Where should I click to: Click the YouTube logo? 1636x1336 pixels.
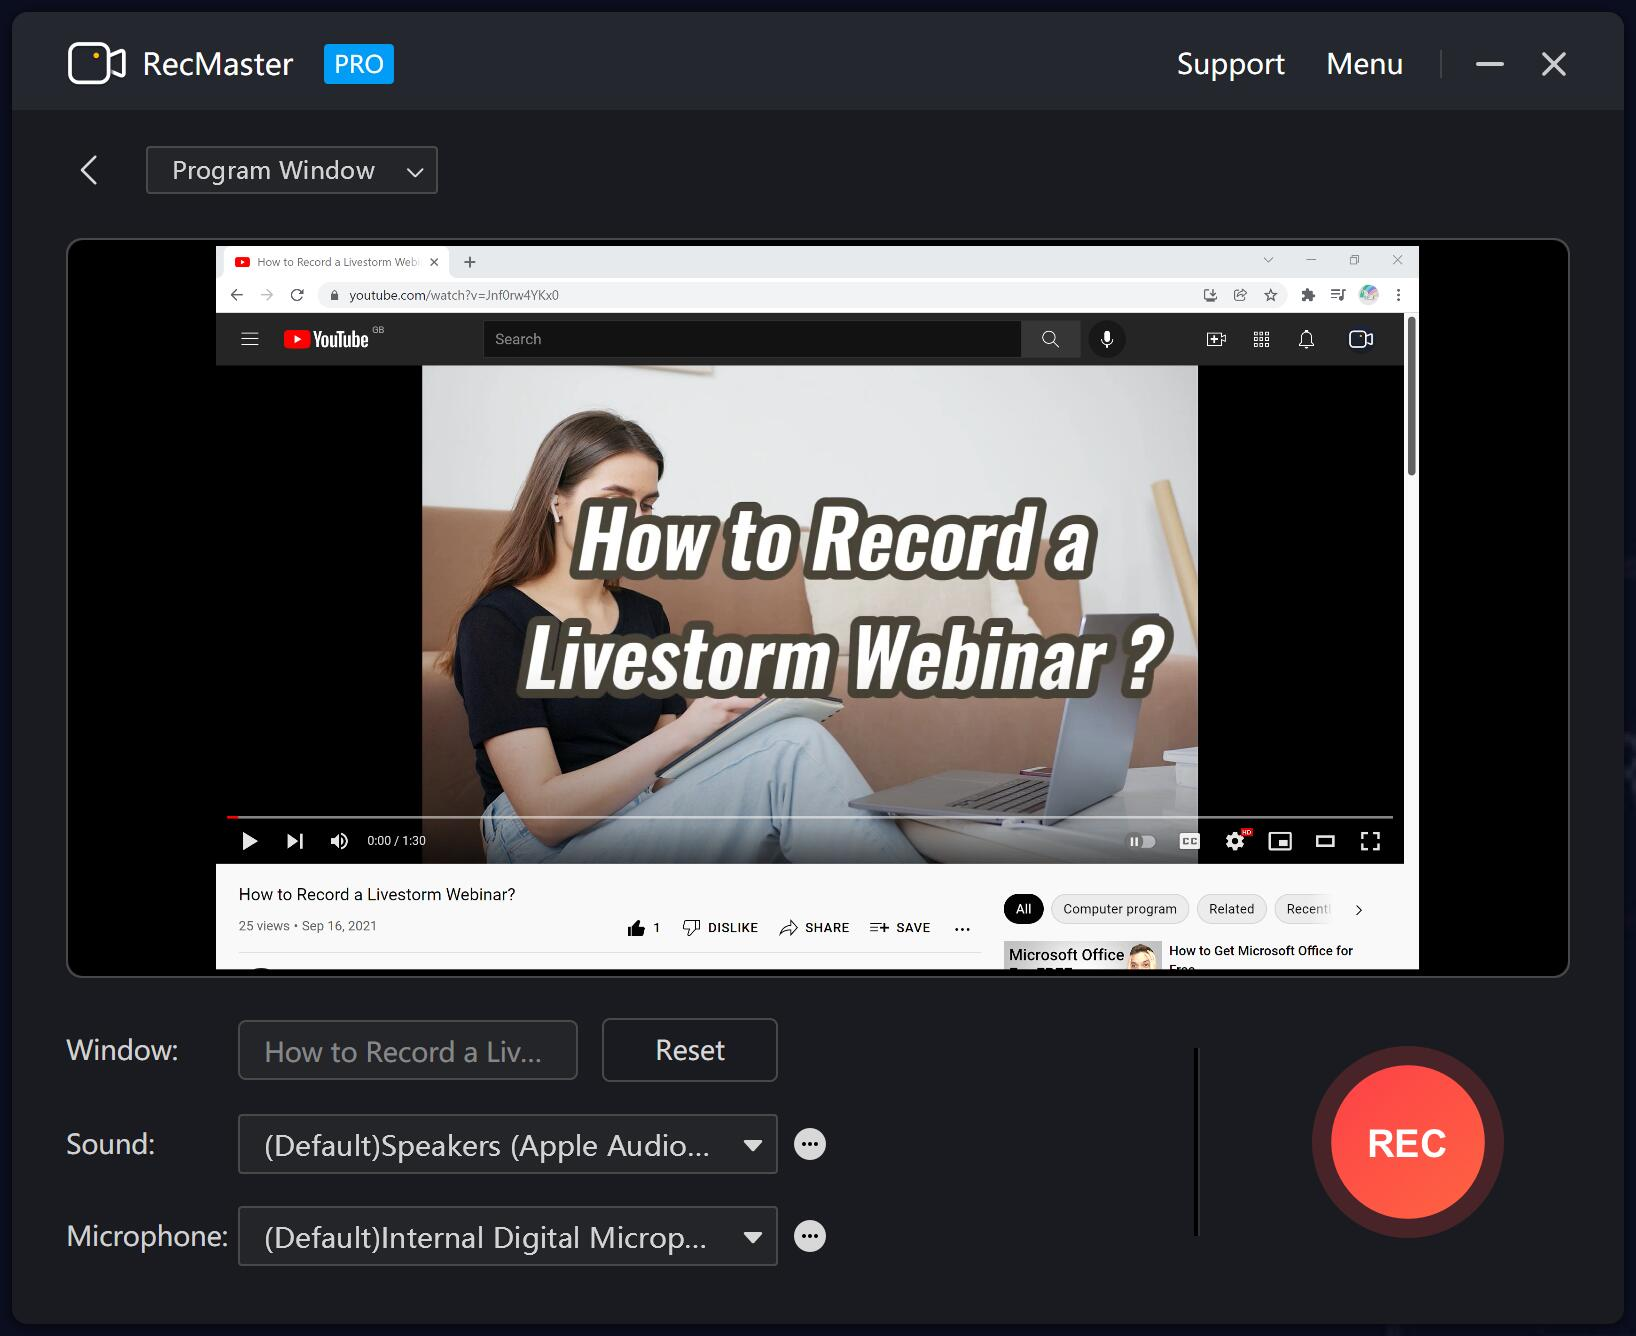[x=327, y=339]
